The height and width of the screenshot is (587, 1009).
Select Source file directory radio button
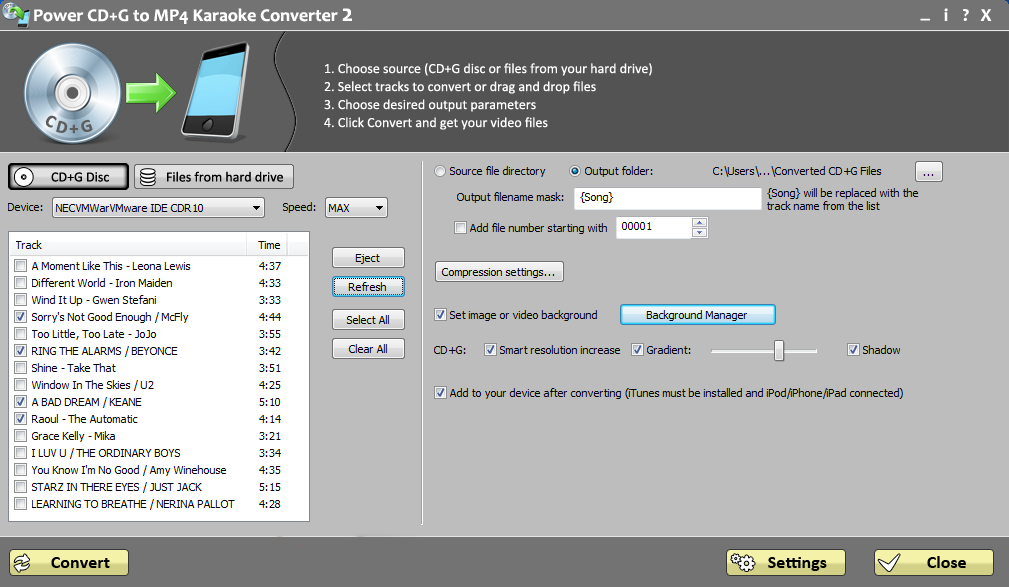tap(440, 171)
